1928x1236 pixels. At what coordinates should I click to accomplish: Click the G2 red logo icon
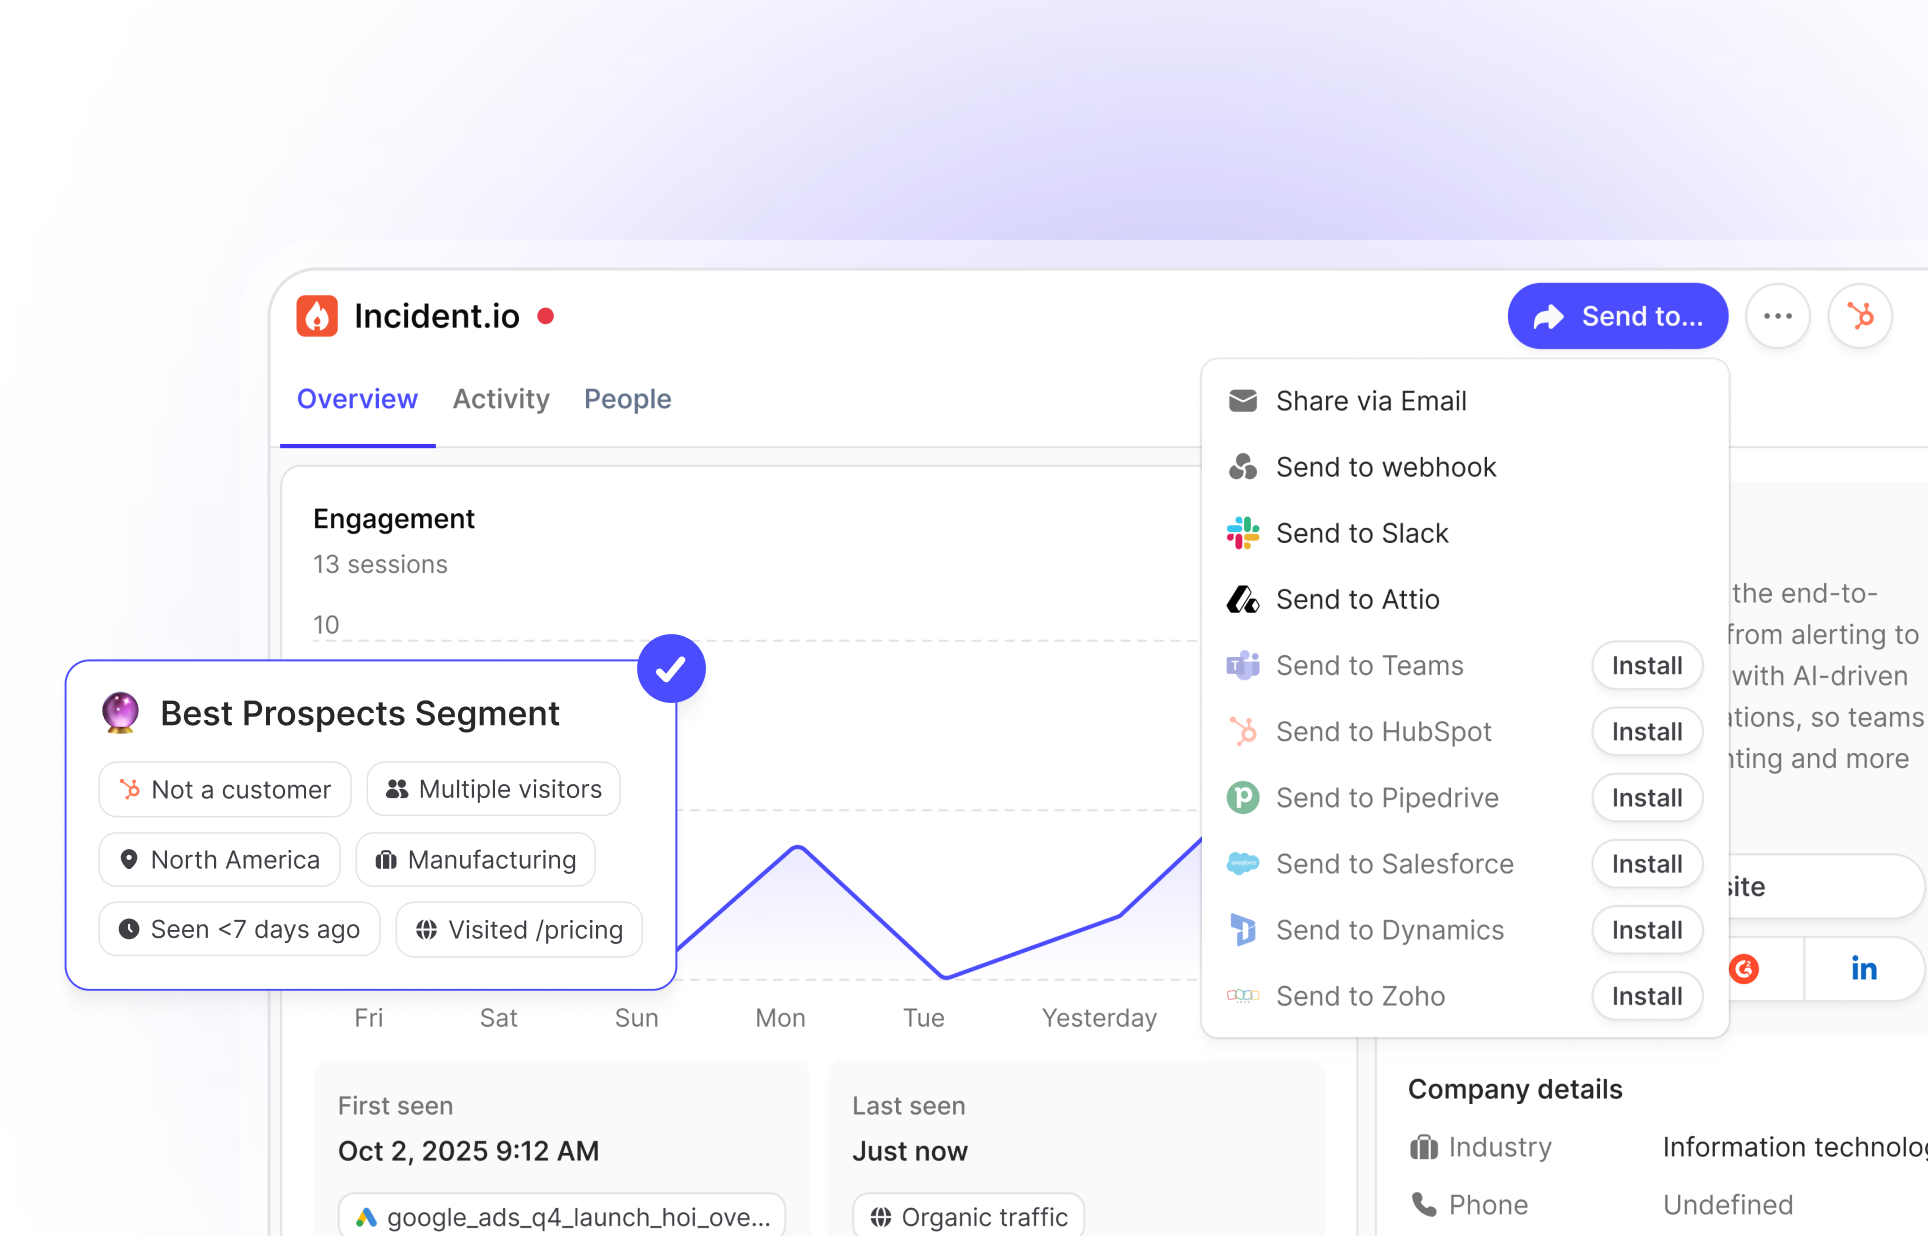pos(1744,968)
